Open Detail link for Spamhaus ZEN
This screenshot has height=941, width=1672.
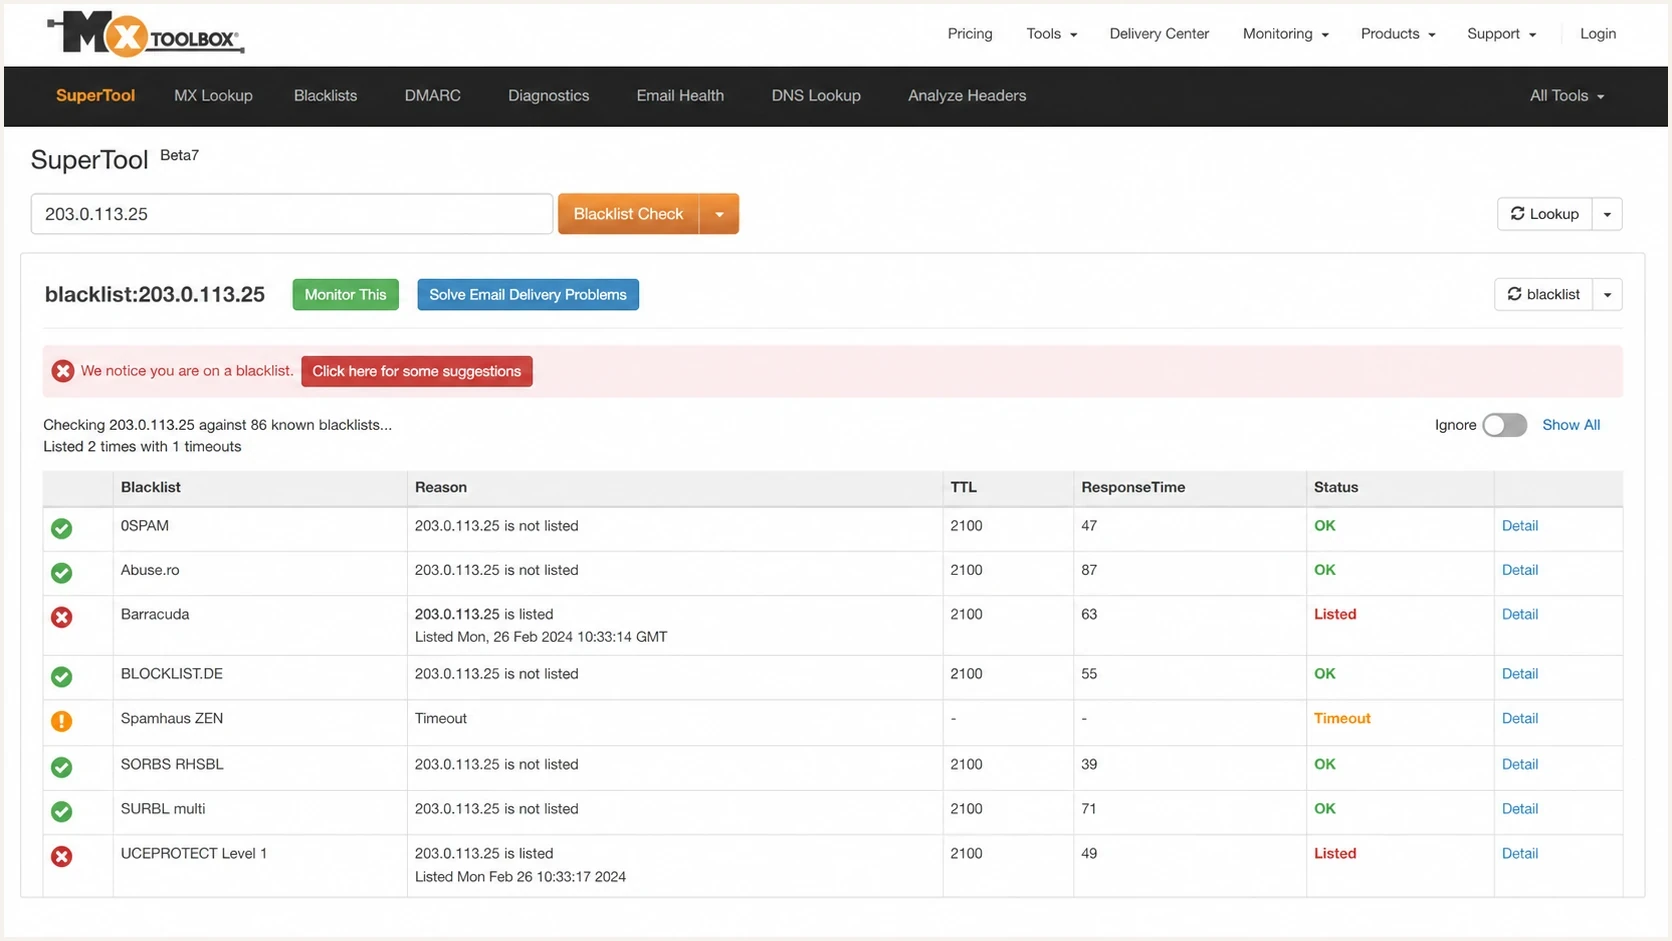pyautogui.click(x=1519, y=718)
